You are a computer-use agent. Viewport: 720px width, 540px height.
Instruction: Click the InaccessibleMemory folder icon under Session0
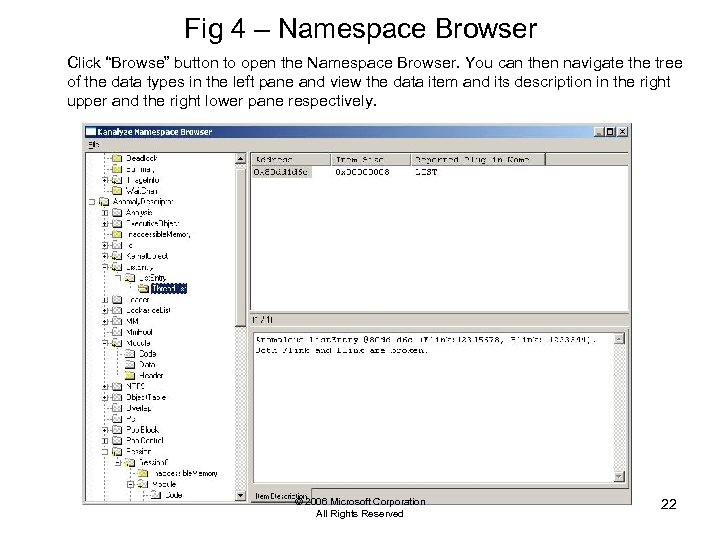[144, 473]
